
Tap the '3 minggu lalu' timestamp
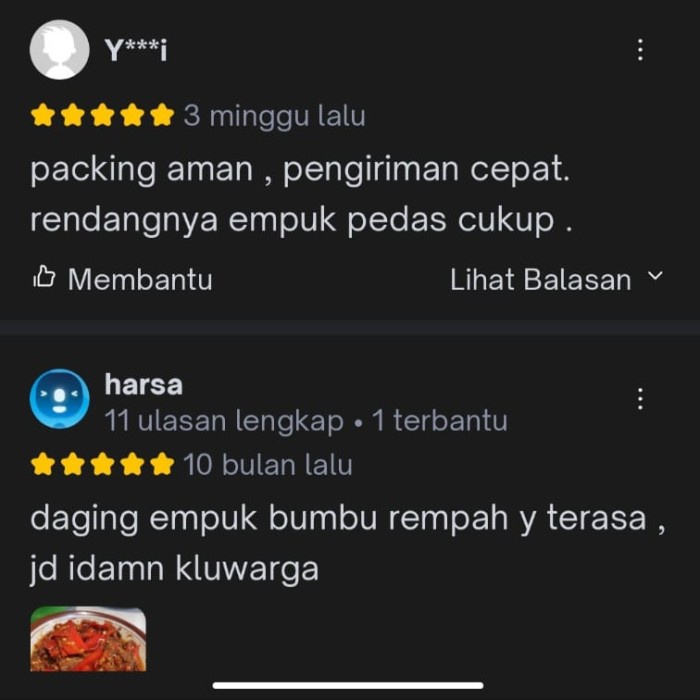(275, 116)
